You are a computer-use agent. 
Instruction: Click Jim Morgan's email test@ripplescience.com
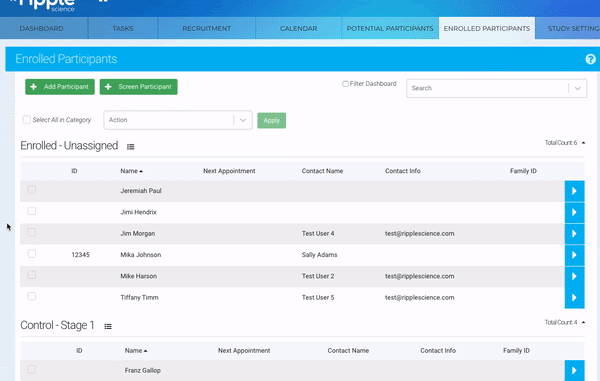tap(419, 234)
